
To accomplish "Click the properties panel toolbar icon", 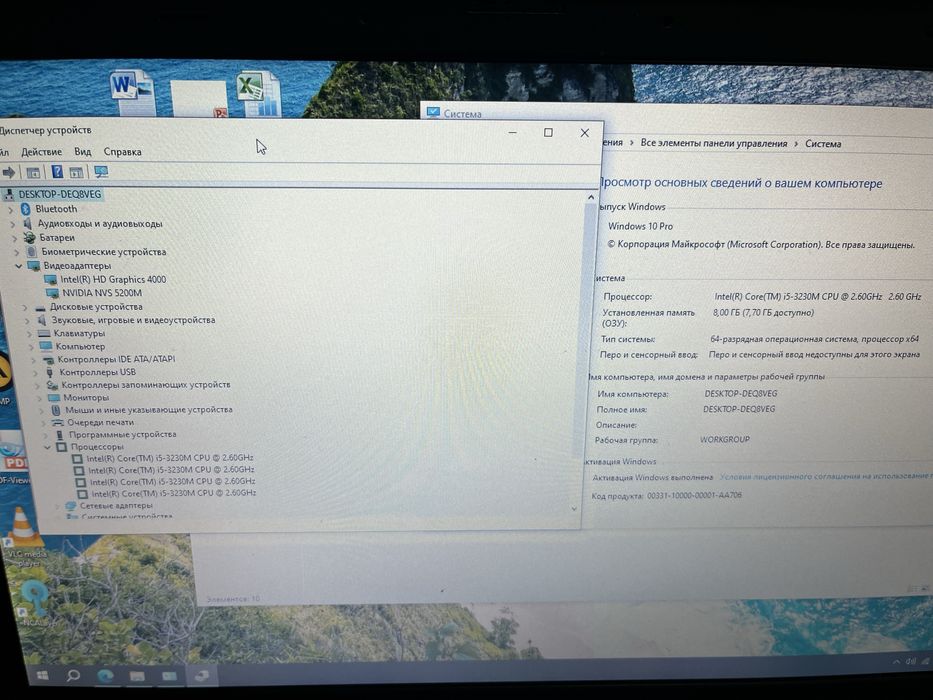I will [76, 173].
